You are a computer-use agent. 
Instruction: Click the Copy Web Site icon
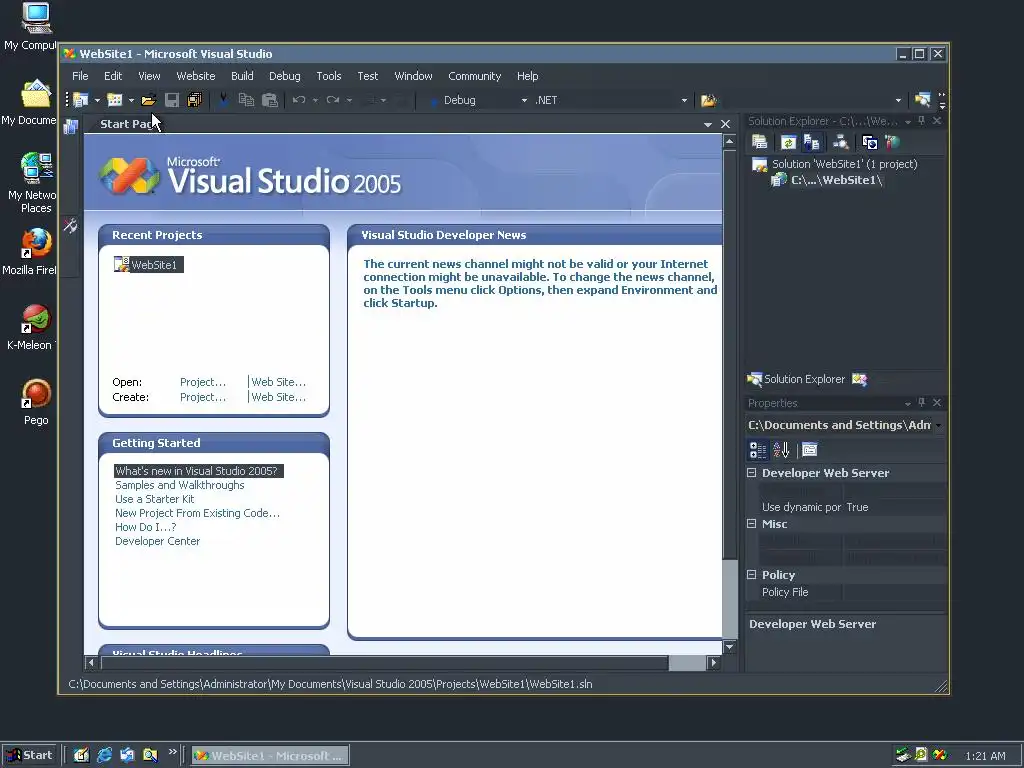(870, 142)
